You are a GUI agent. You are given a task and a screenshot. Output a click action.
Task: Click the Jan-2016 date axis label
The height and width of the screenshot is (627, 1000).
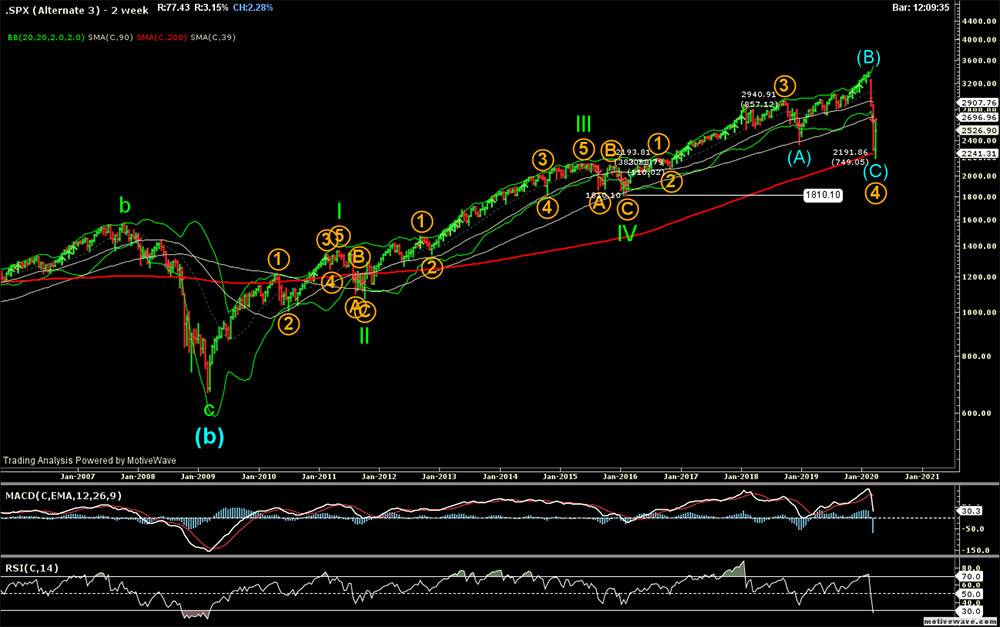pyautogui.click(x=620, y=477)
